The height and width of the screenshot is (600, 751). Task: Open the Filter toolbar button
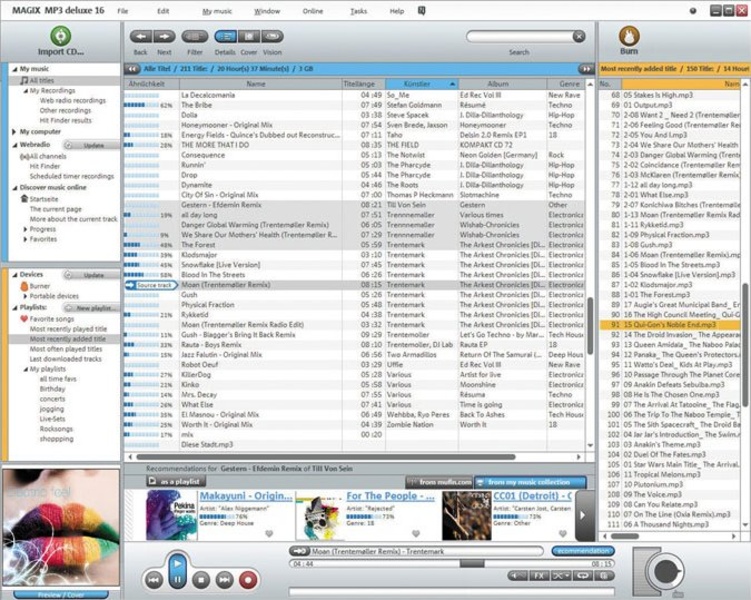[x=194, y=36]
